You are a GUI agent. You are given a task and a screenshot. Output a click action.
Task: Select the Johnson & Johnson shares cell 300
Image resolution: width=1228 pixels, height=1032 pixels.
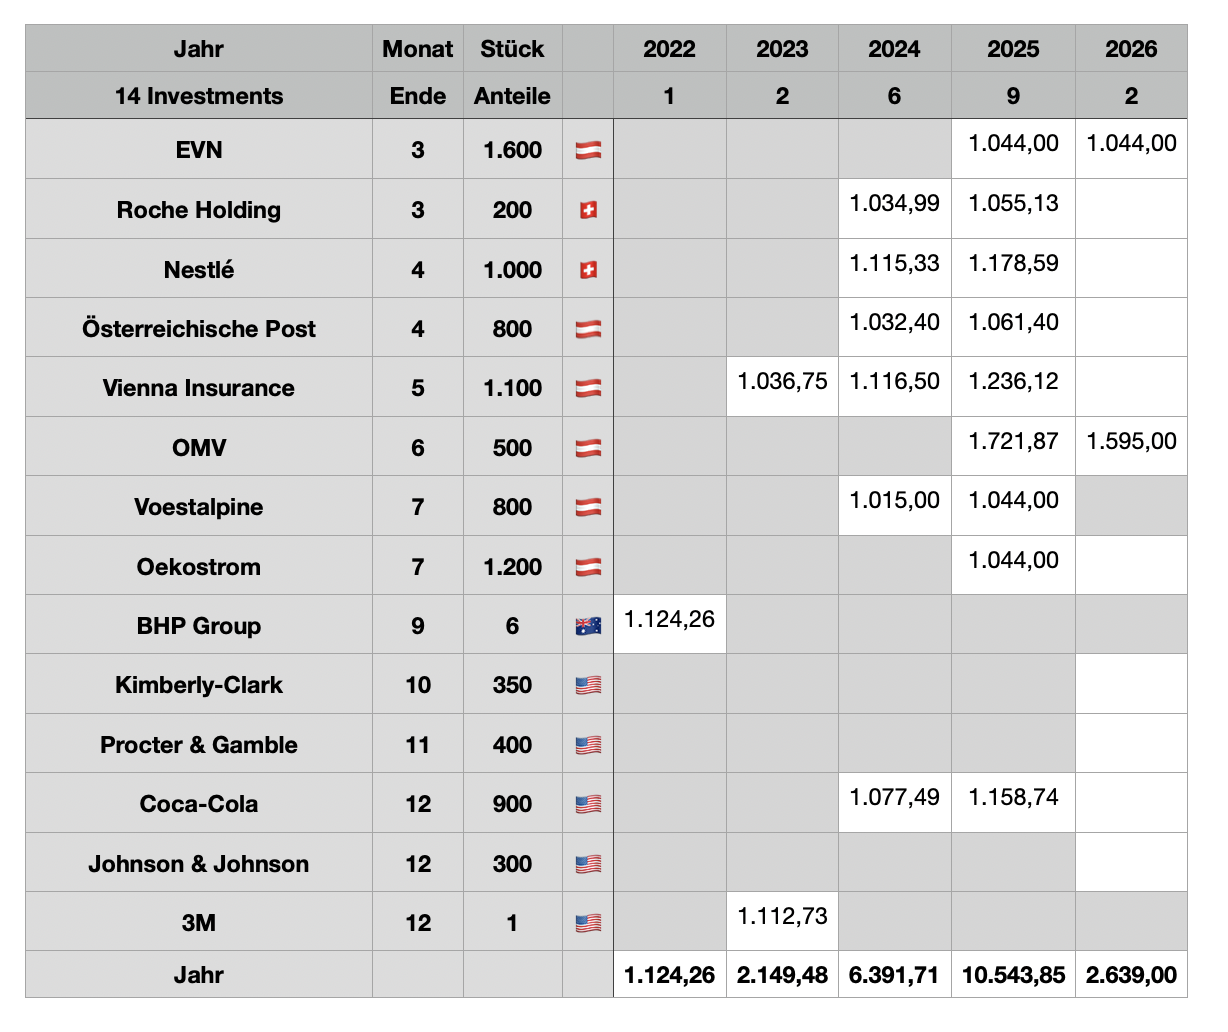512,864
